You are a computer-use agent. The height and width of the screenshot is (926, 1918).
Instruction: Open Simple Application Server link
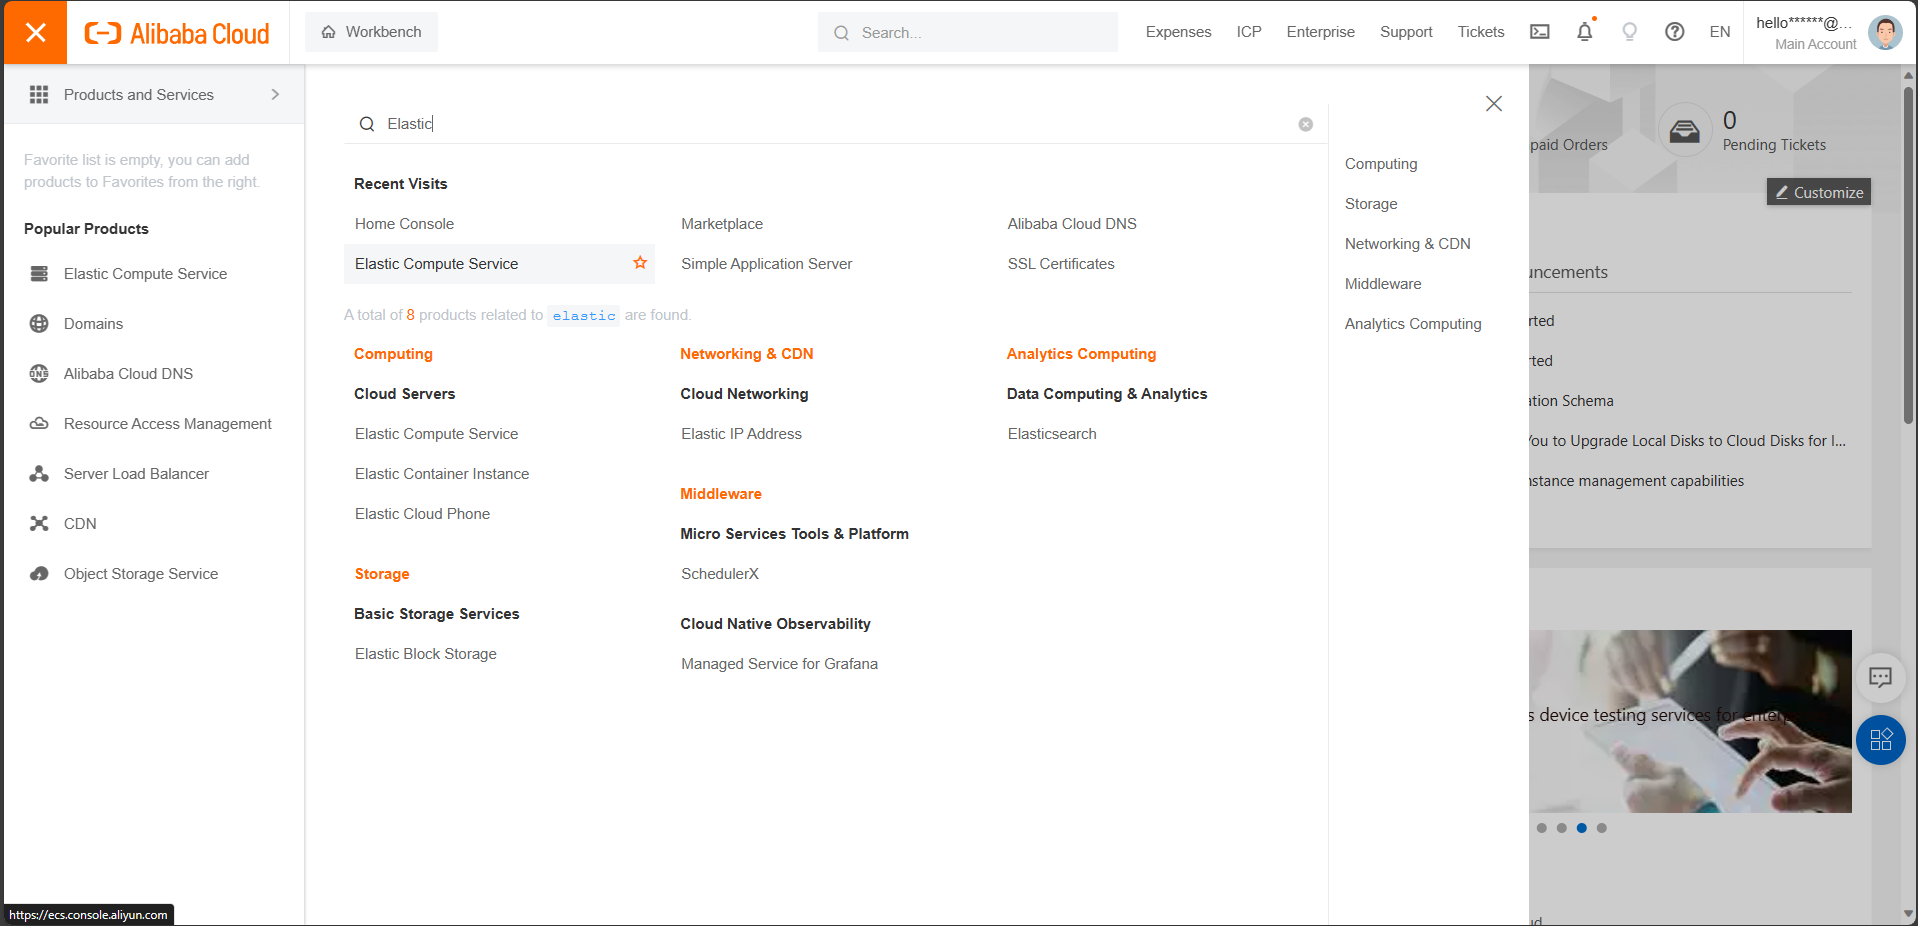(x=766, y=264)
